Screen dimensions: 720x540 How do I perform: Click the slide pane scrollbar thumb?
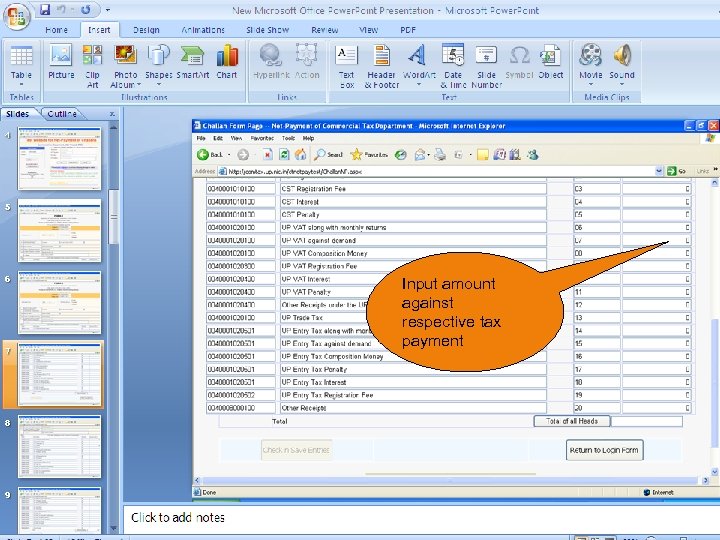point(113,217)
